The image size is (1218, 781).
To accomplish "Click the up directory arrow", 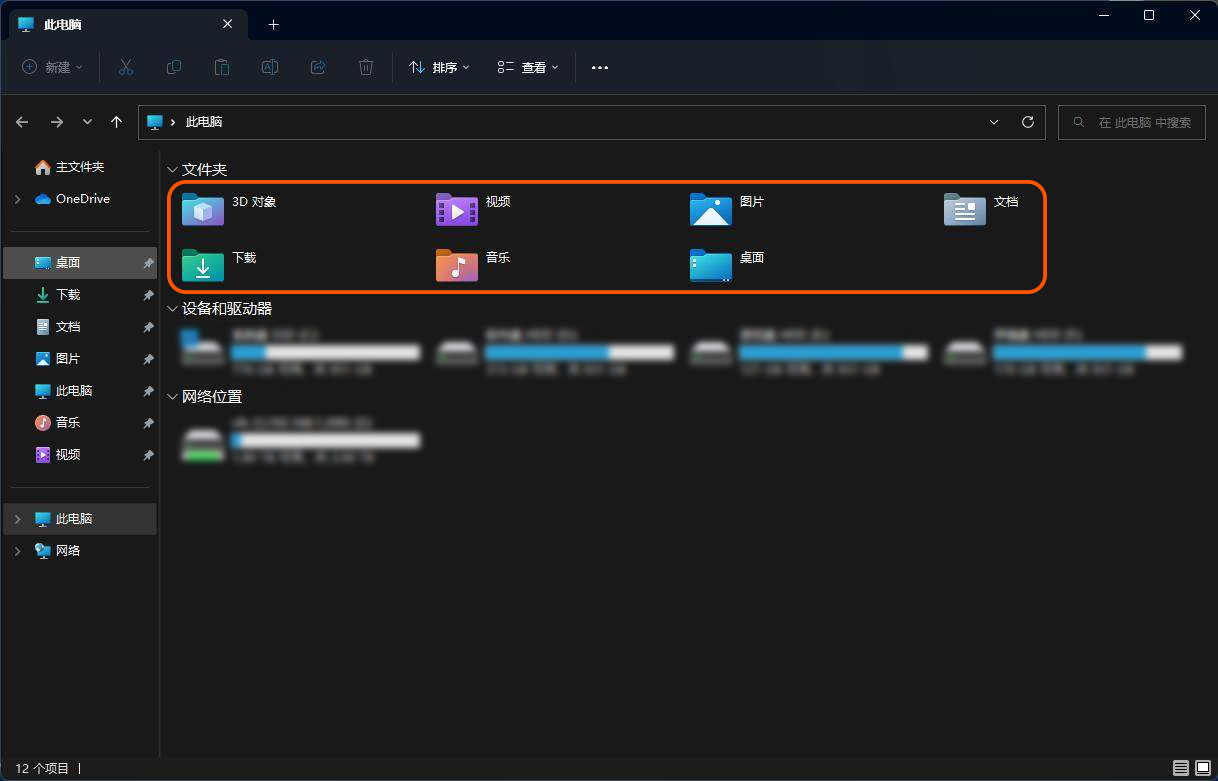I will coord(117,122).
